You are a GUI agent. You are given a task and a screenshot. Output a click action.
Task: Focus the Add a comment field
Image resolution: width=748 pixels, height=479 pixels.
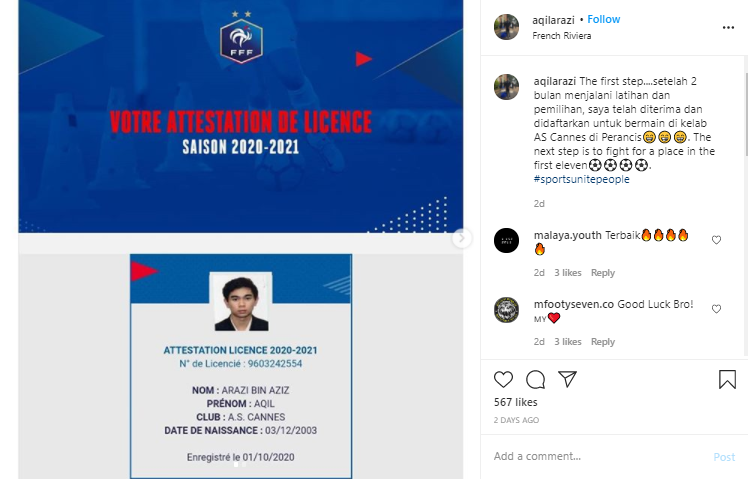(599, 457)
